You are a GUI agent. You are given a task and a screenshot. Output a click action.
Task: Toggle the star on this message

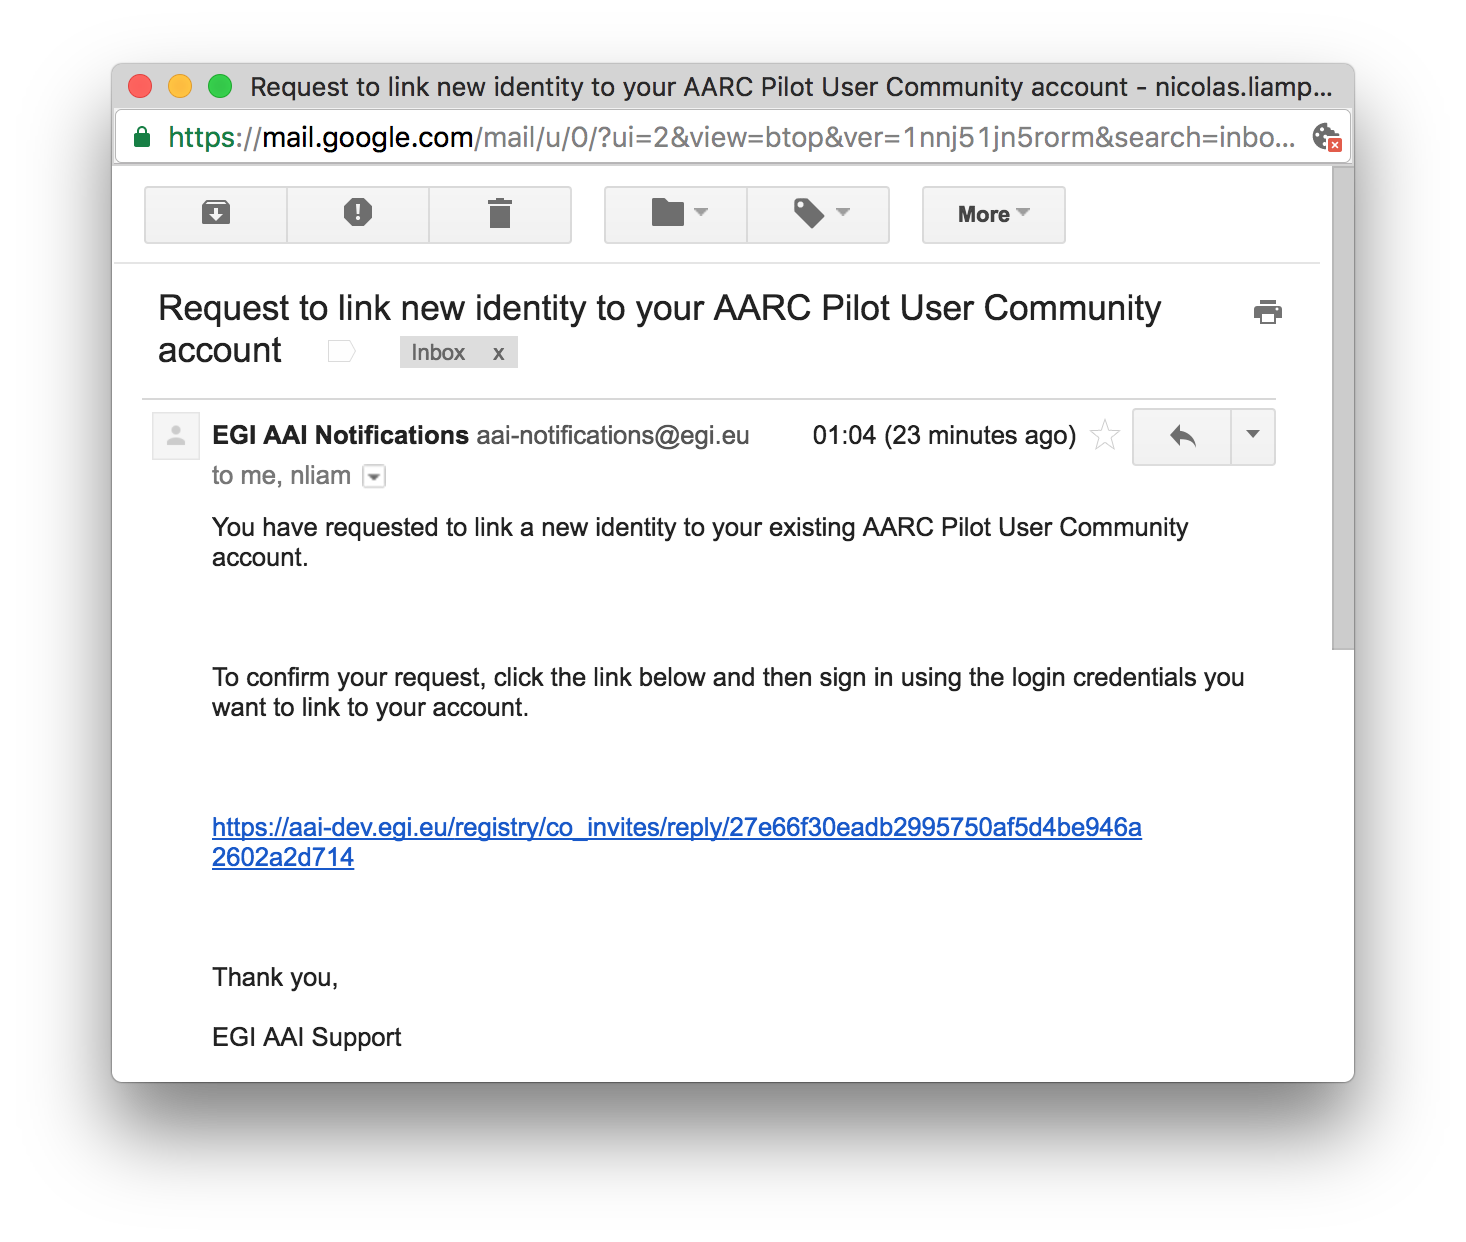(1105, 435)
